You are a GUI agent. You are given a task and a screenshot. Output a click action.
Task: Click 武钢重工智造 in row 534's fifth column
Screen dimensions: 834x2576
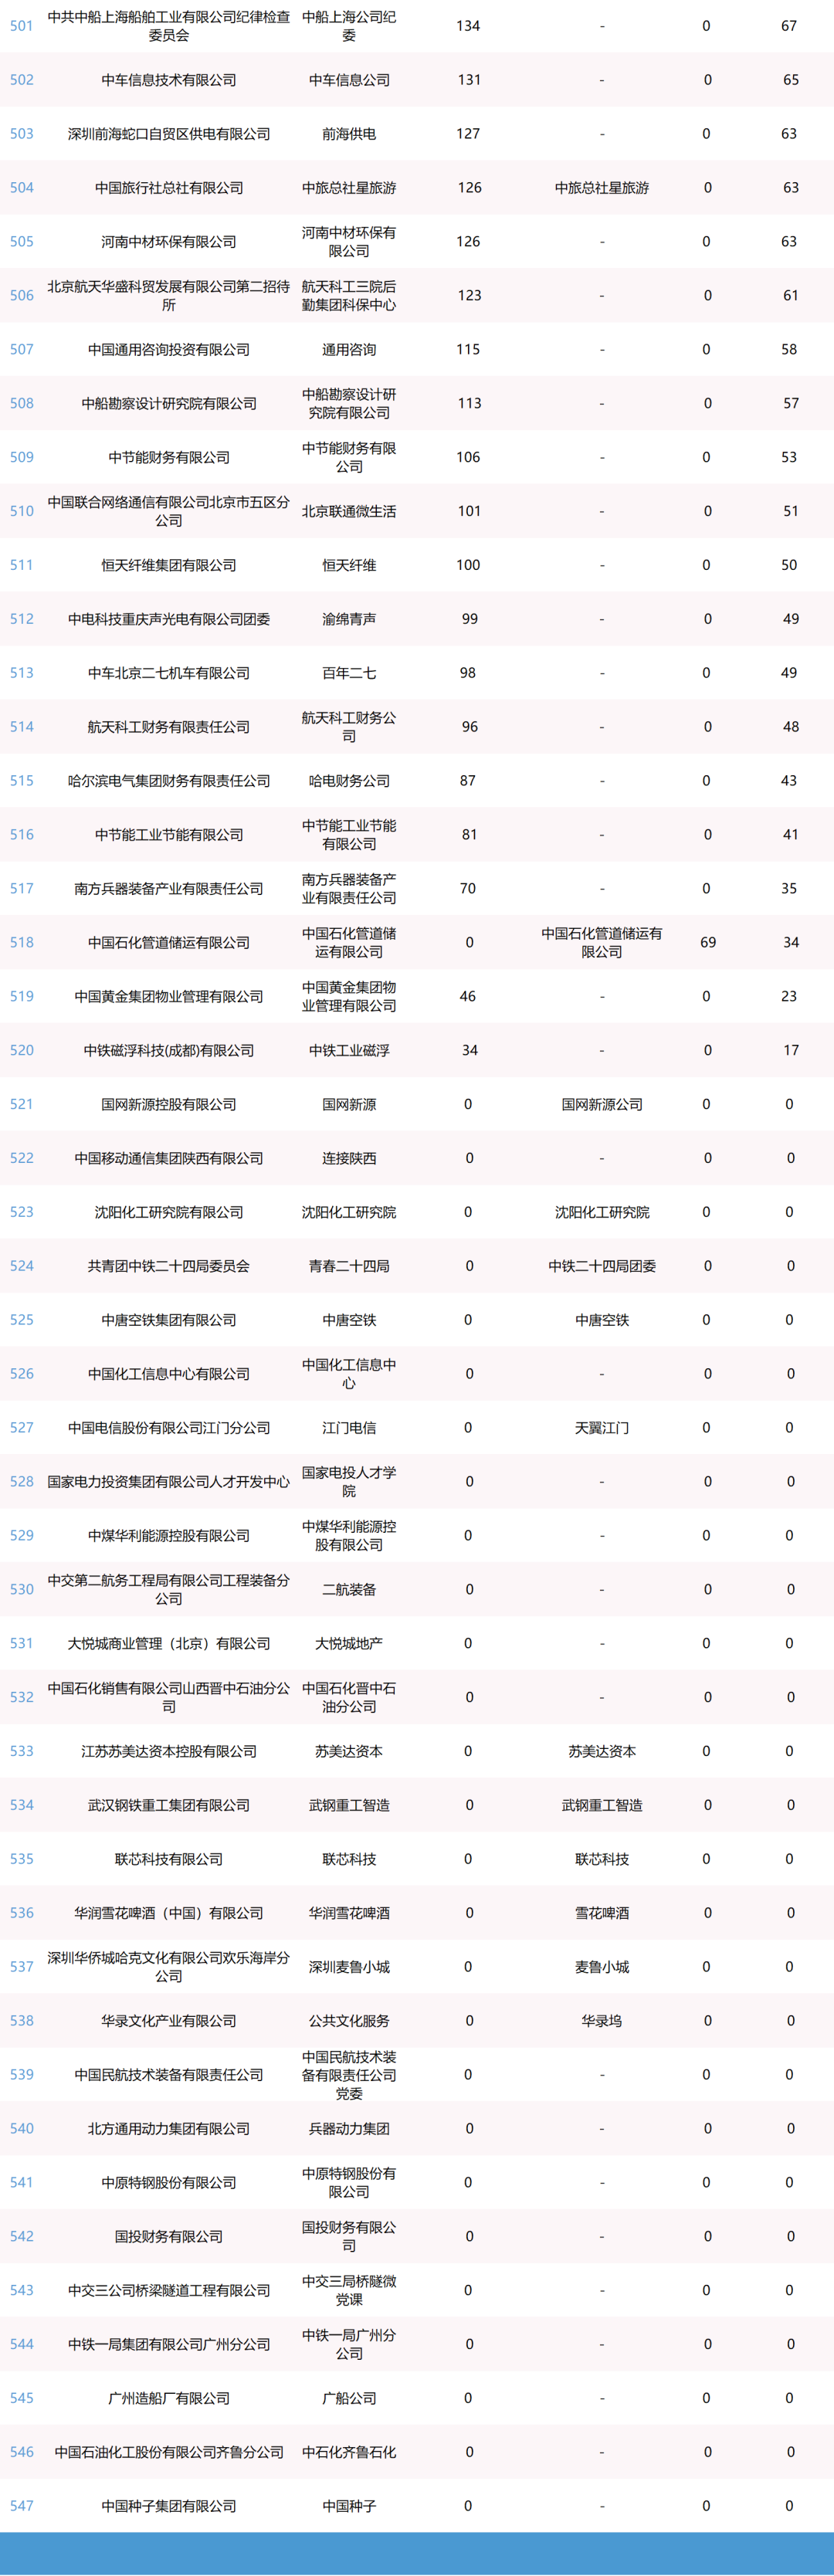(x=602, y=1806)
